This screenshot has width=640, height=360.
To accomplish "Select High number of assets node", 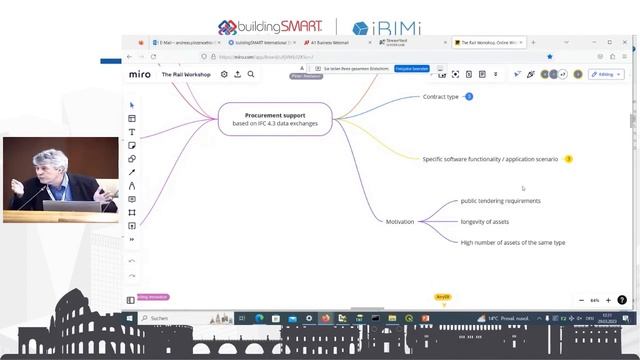I will tap(513, 242).
